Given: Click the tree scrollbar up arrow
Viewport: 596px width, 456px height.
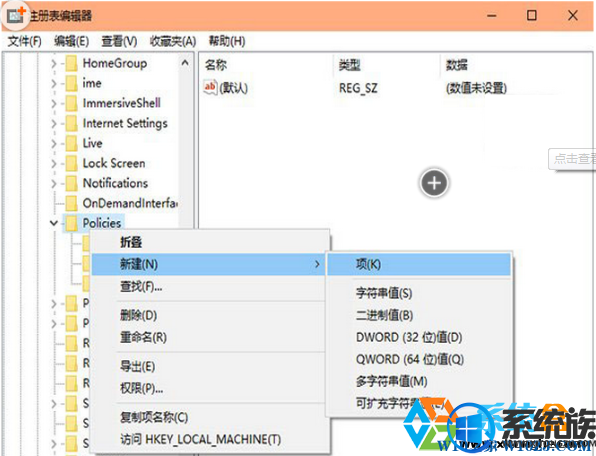Looking at the screenshot, I should click(185, 63).
